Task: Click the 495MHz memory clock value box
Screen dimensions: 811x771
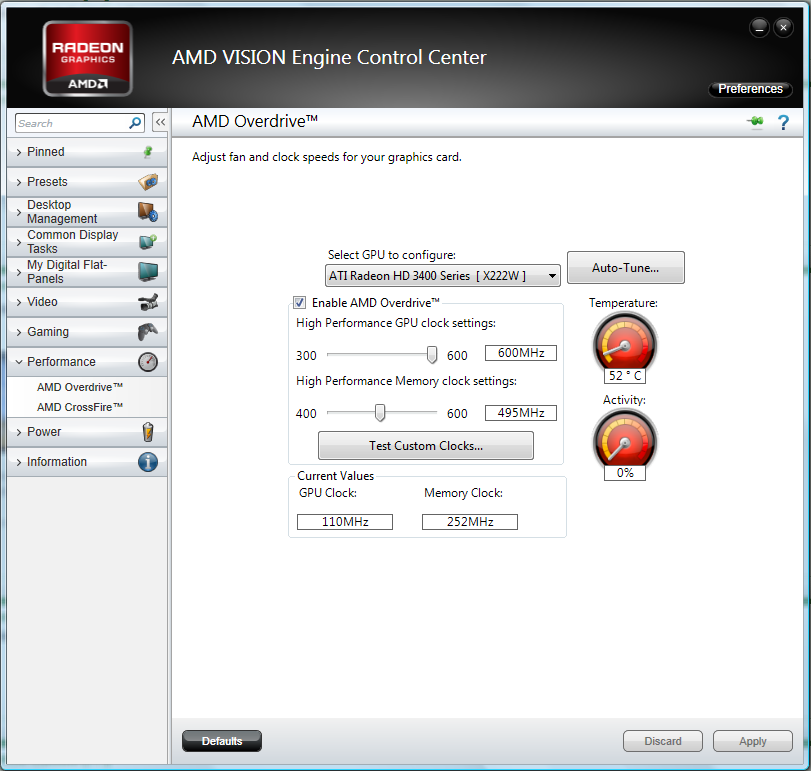Action: point(521,413)
